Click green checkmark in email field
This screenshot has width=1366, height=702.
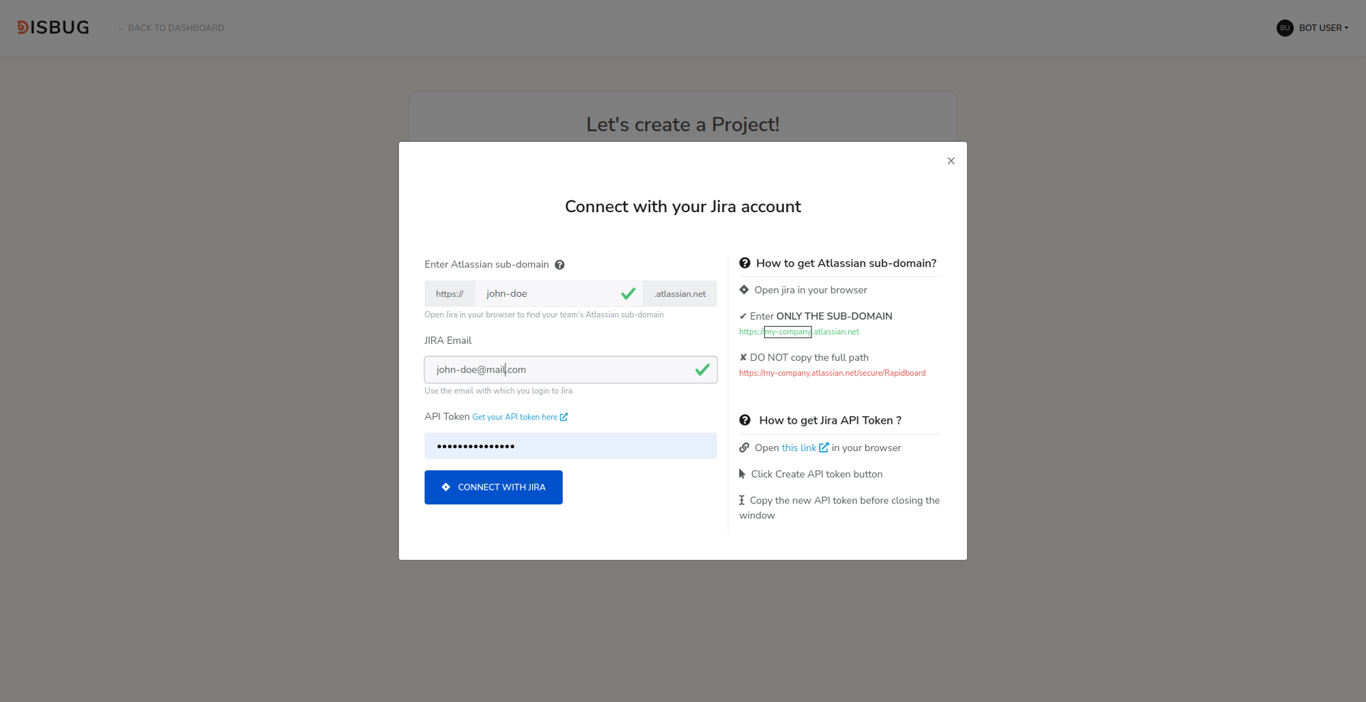click(x=702, y=370)
